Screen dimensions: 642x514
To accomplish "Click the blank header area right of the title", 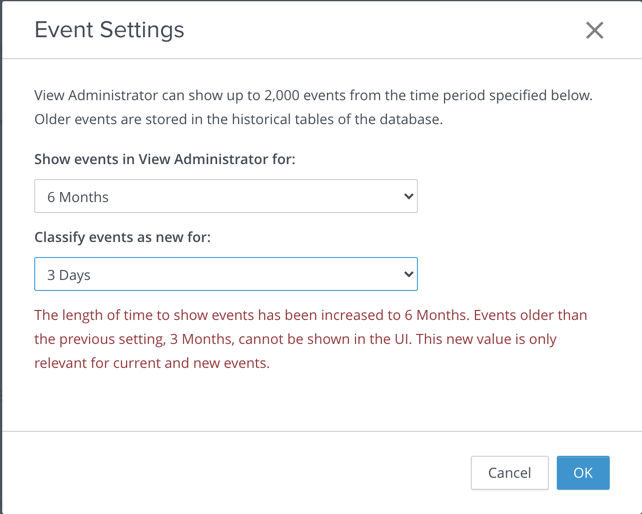I will (x=380, y=30).
